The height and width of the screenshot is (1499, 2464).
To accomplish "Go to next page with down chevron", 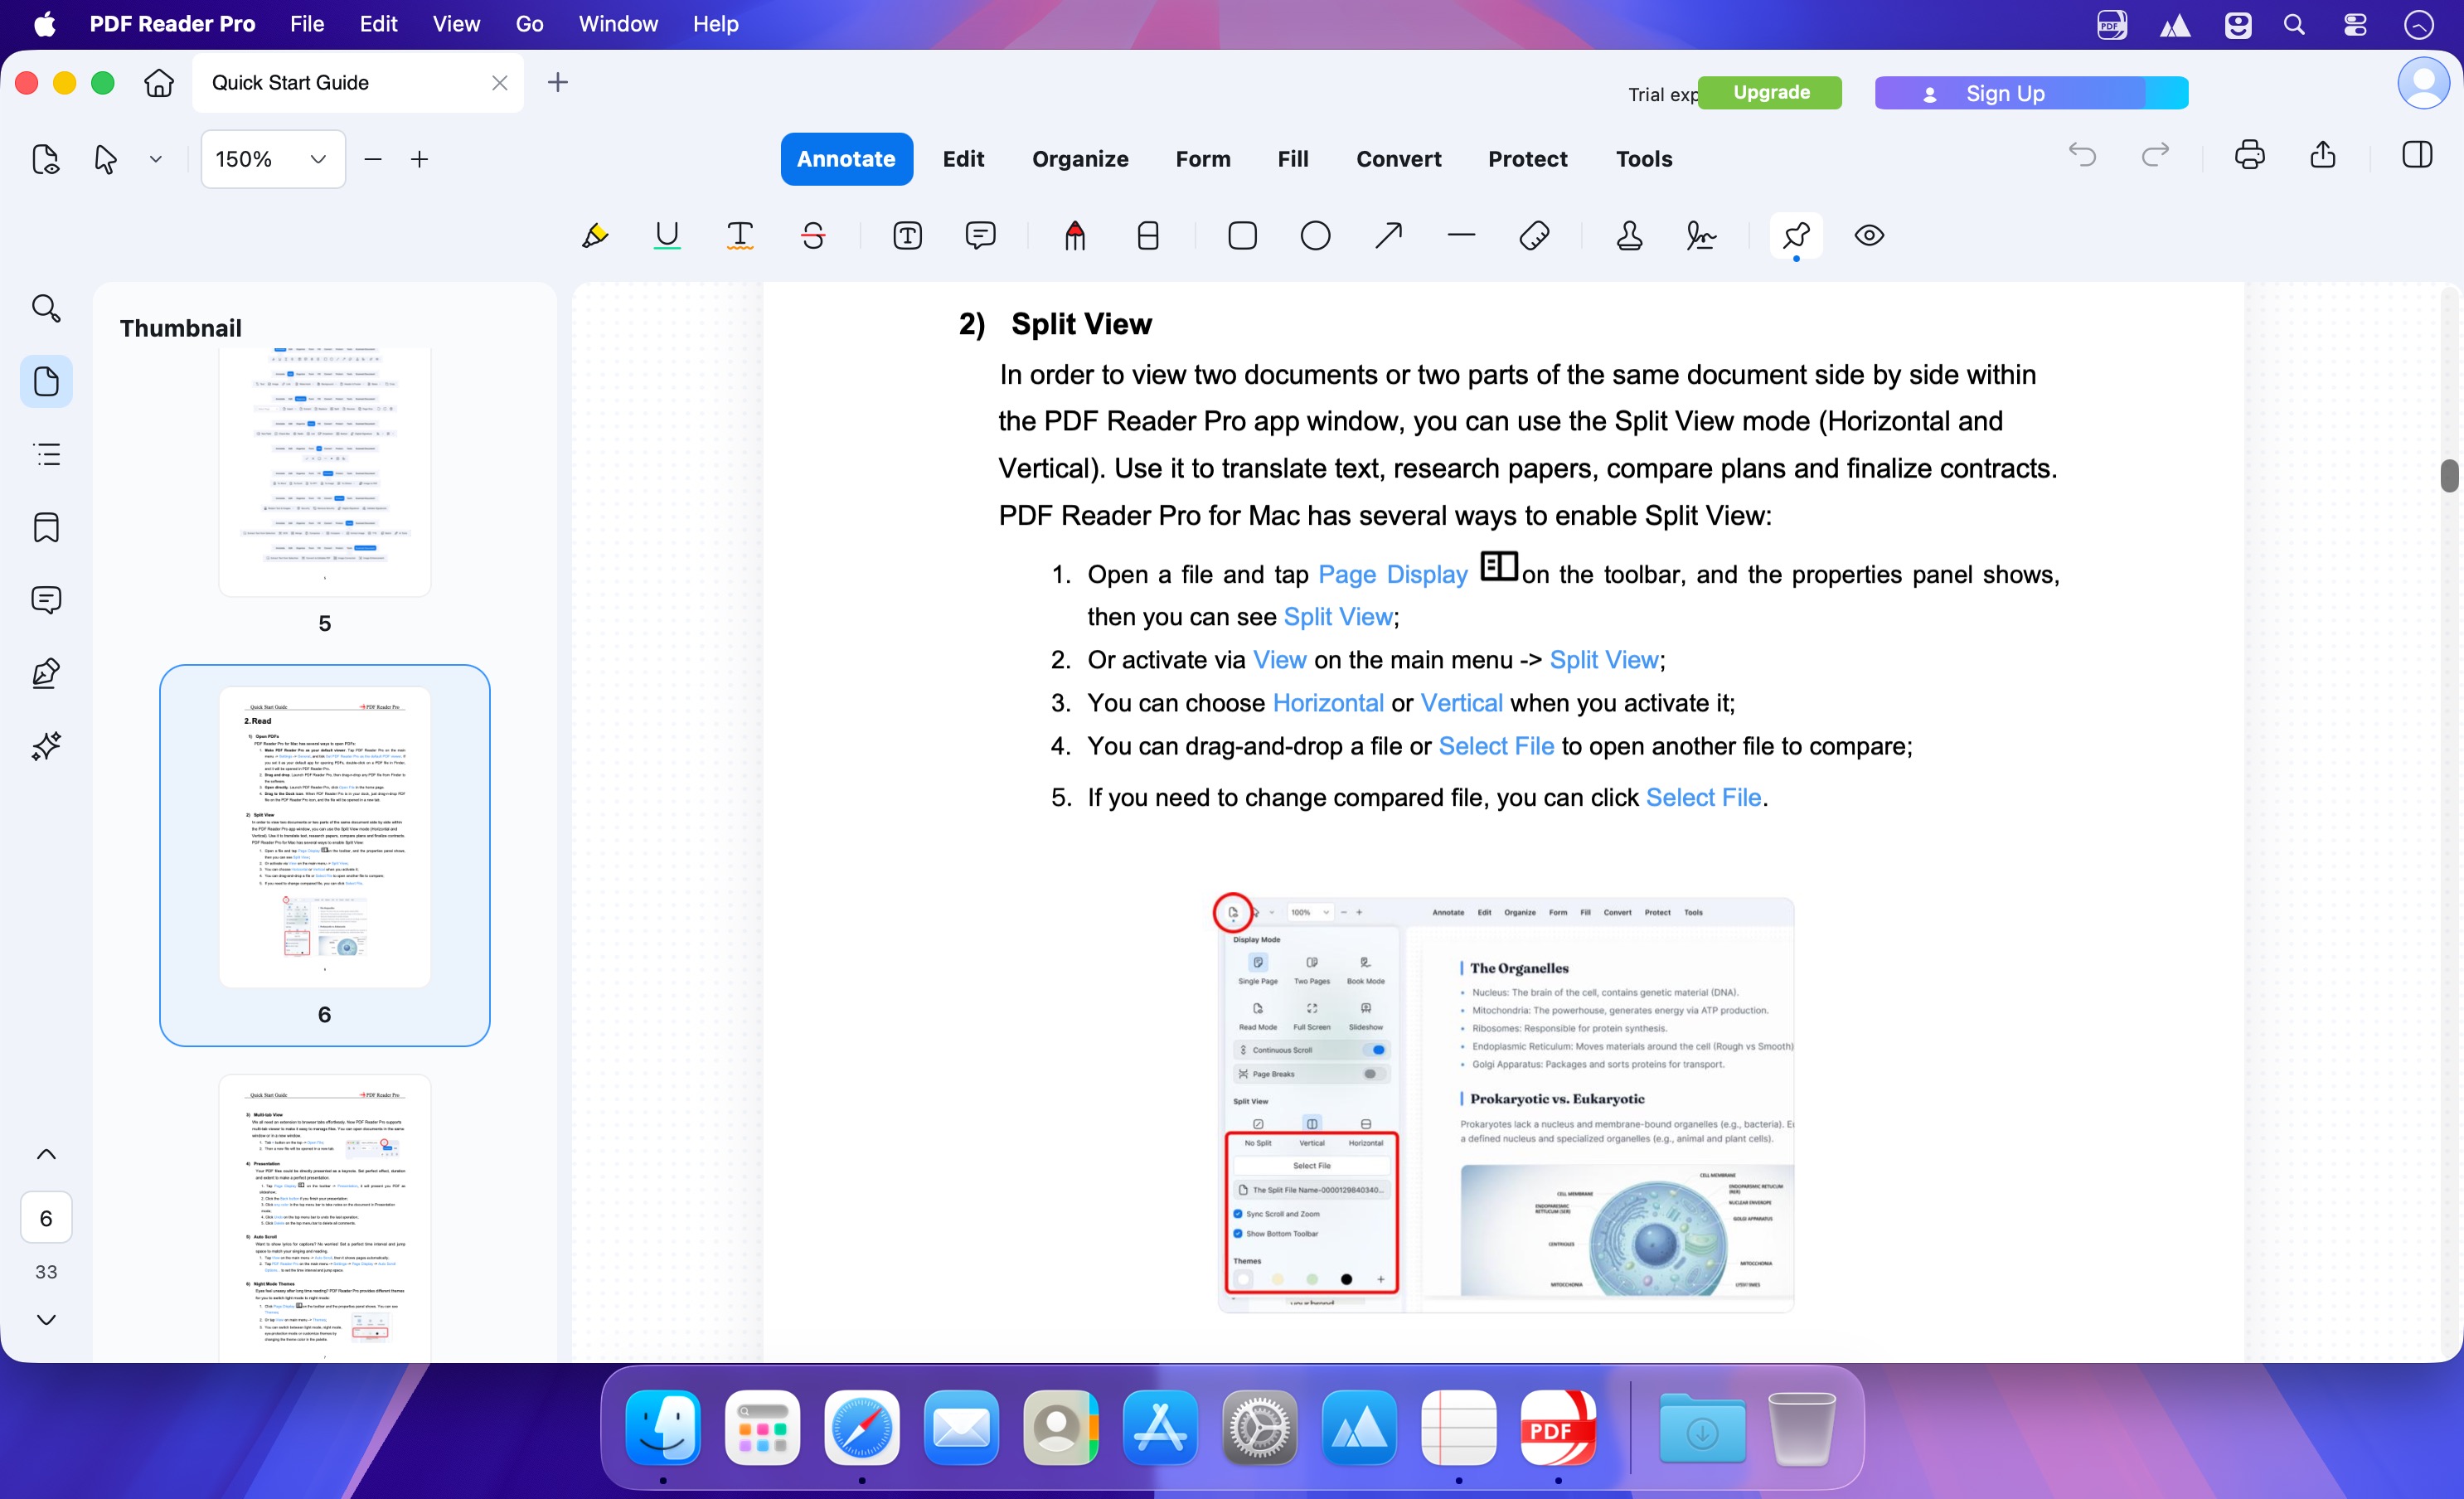I will (x=46, y=1319).
